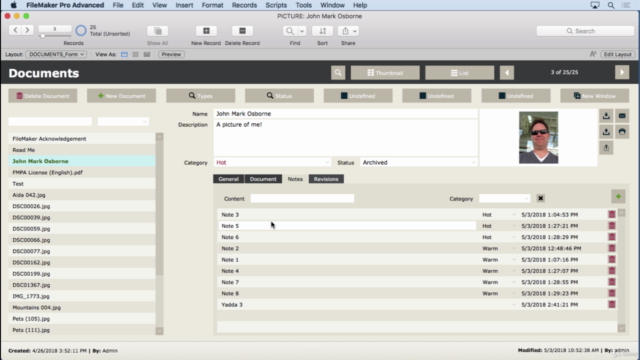This screenshot has width=640, height=360.
Task: Click the Status button
Action: coord(279,96)
